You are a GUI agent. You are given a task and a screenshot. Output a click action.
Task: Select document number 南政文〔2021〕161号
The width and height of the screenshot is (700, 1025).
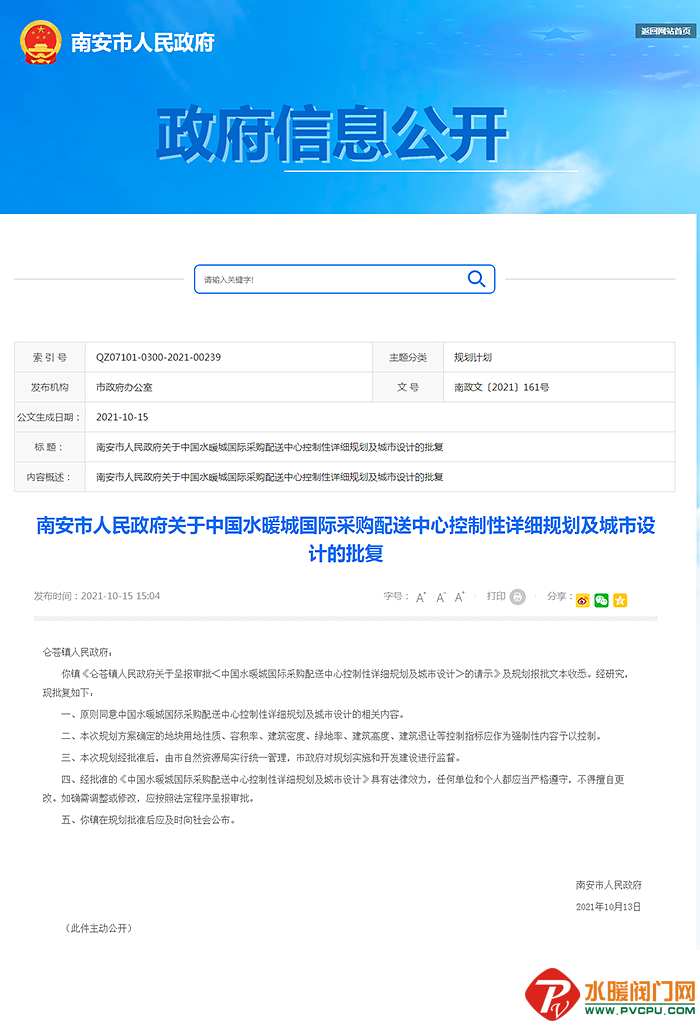(501, 387)
